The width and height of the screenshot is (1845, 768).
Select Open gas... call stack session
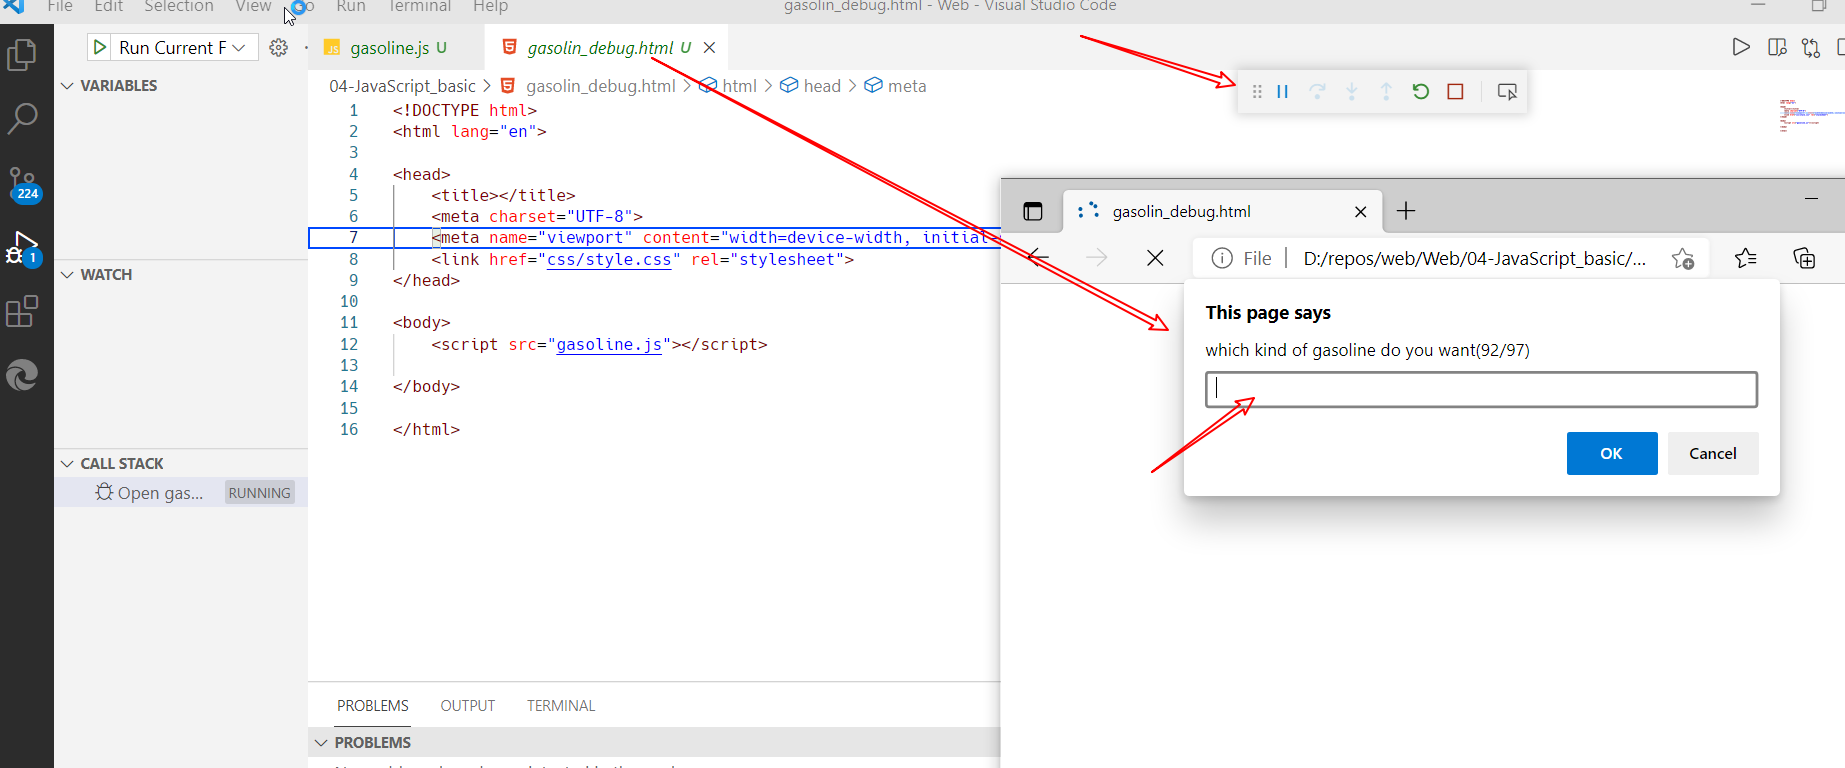pyautogui.click(x=181, y=493)
